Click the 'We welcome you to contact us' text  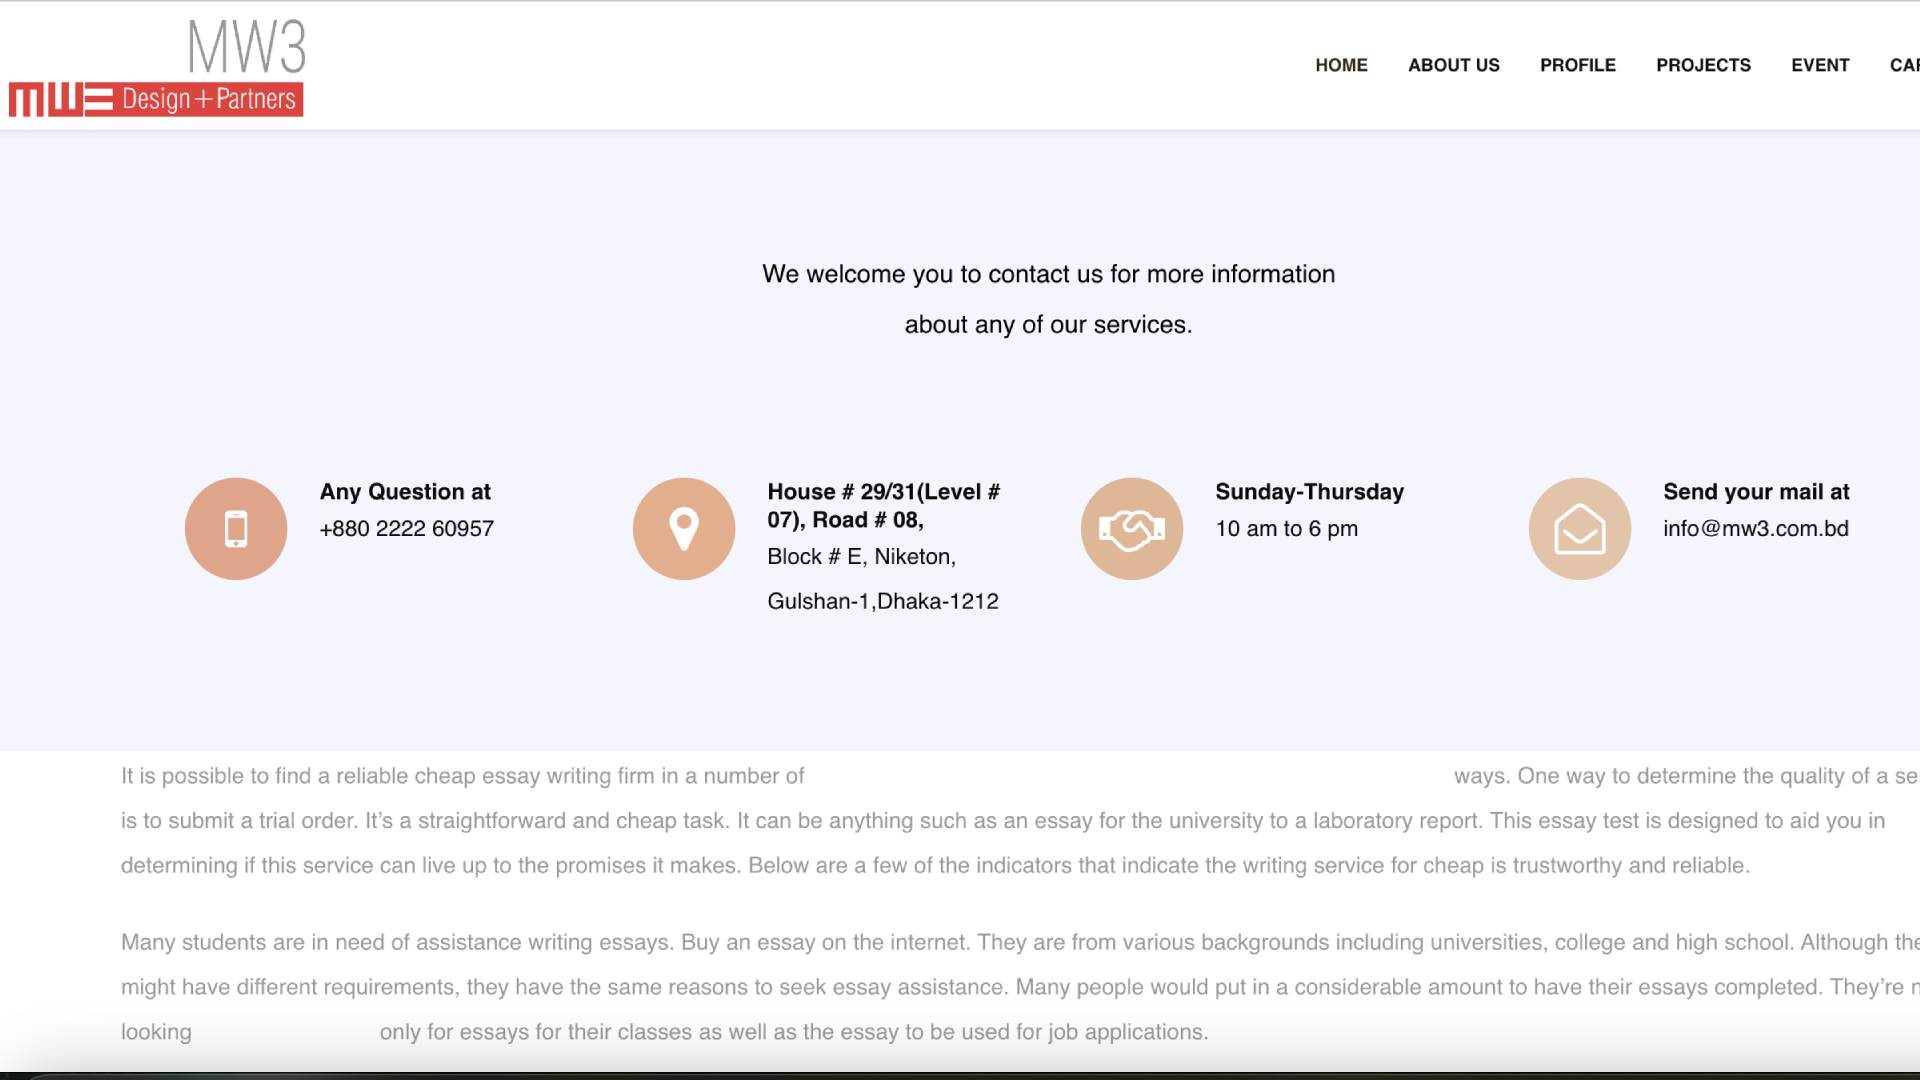(x=1048, y=275)
